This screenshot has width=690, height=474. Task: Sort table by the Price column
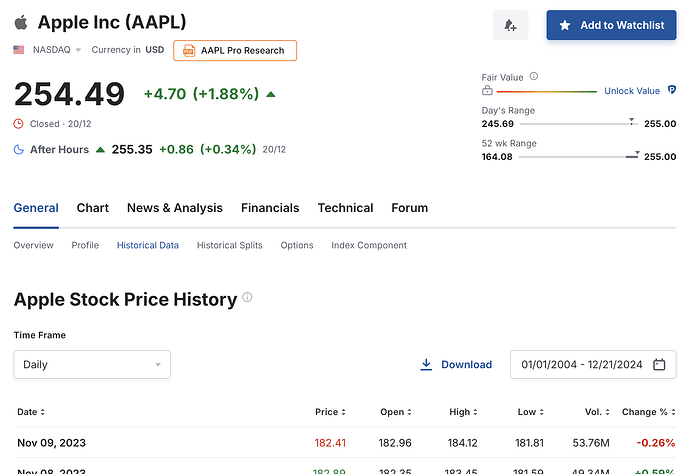coord(330,412)
